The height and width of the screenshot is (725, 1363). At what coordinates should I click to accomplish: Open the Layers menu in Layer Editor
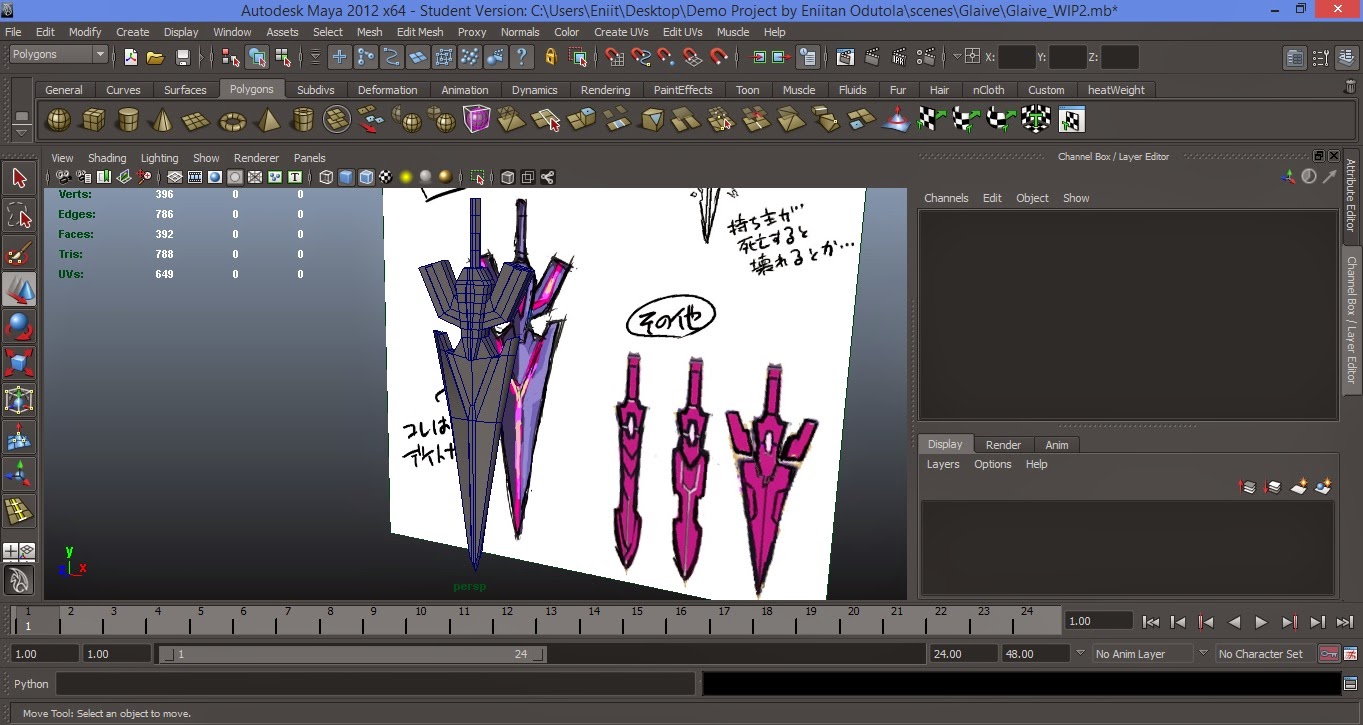943,464
